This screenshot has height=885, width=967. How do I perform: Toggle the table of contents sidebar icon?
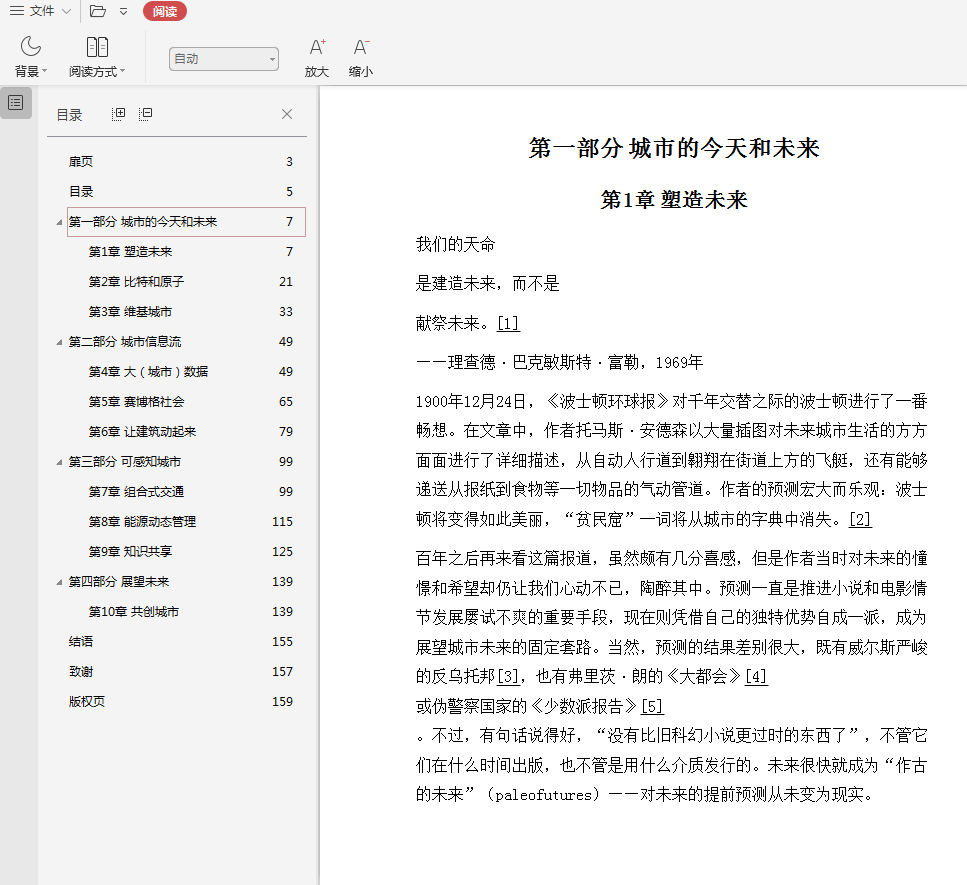16,103
